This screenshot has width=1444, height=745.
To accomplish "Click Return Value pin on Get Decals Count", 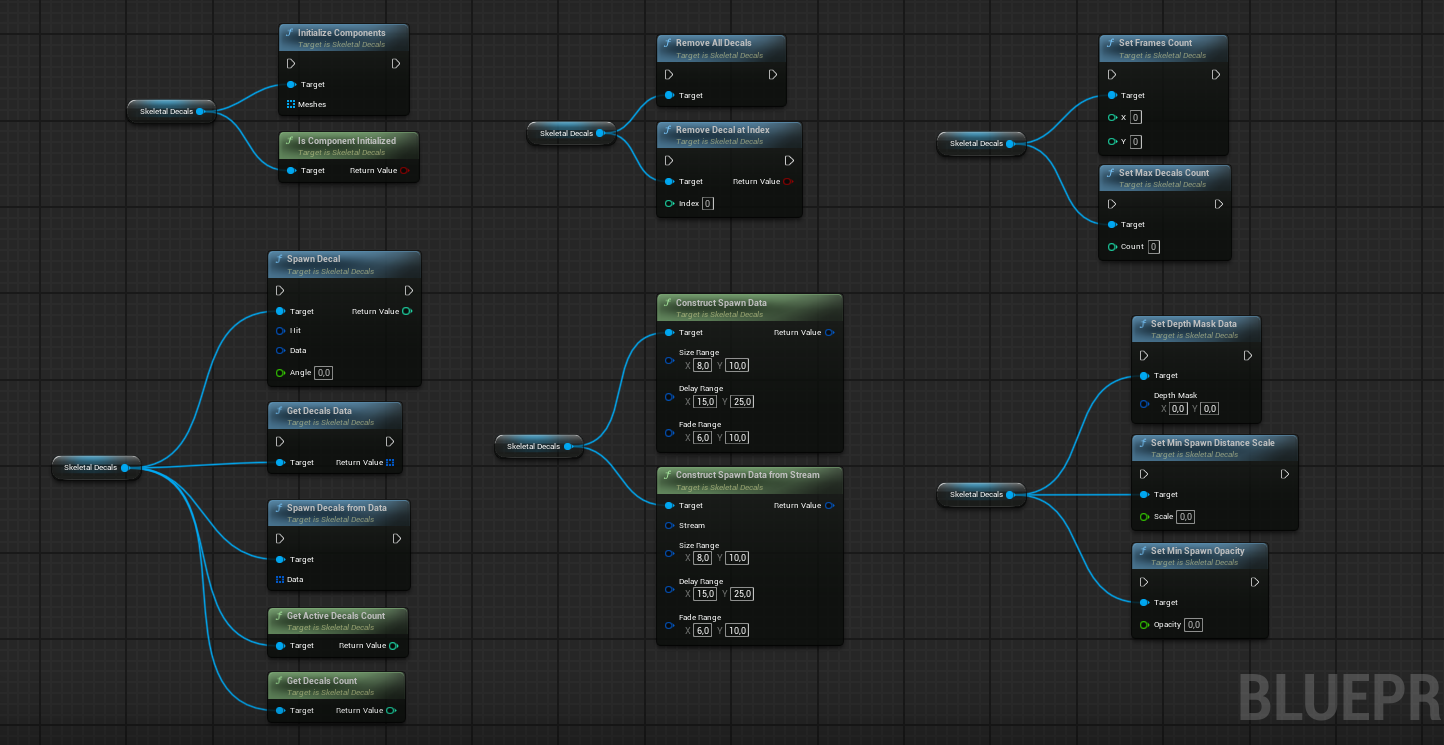I will click(x=390, y=710).
